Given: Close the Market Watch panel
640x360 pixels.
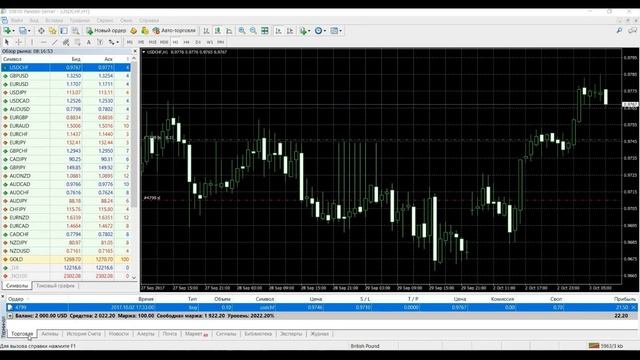Looking at the screenshot, I should pyautogui.click(x=135, y=51).
